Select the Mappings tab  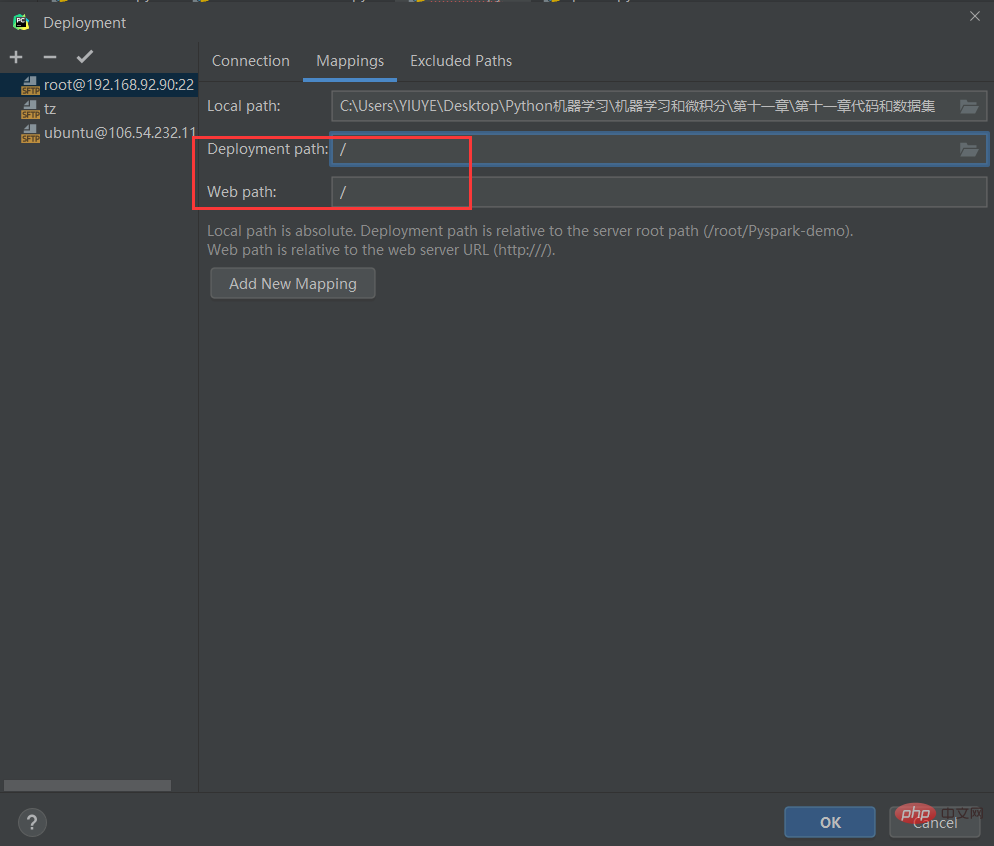[350, 61]
